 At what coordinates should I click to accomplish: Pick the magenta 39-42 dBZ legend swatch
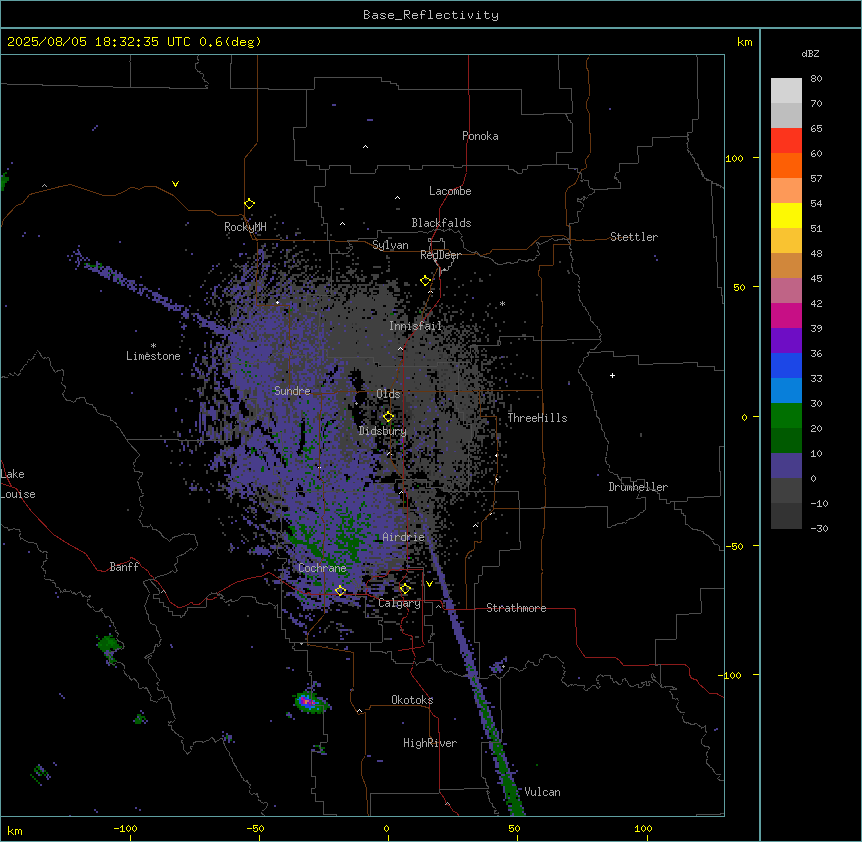tap(786, 315)
